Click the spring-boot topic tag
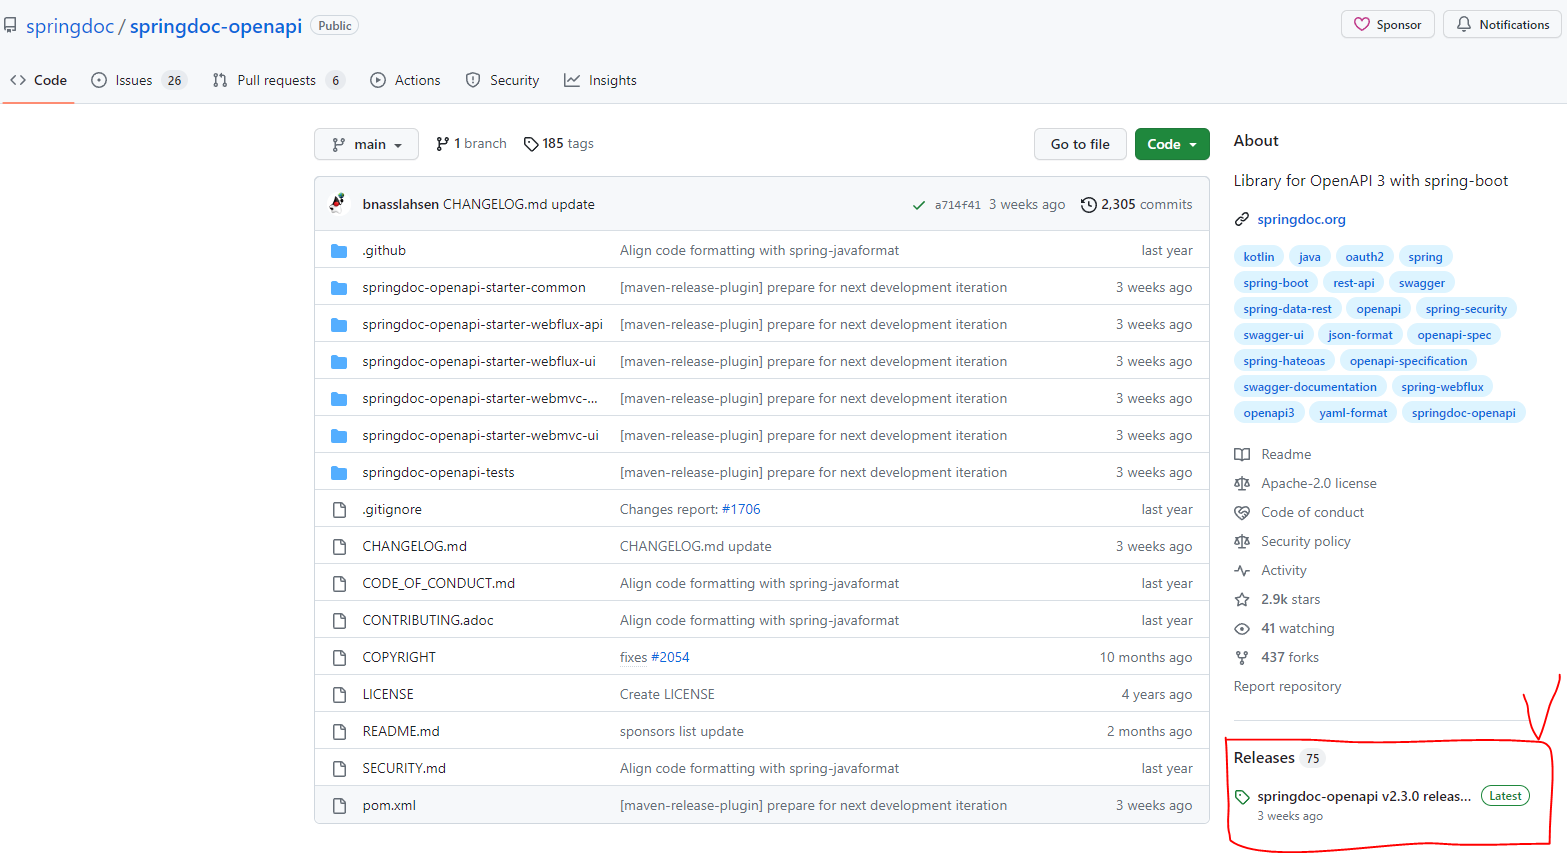 coord(1275,283)
